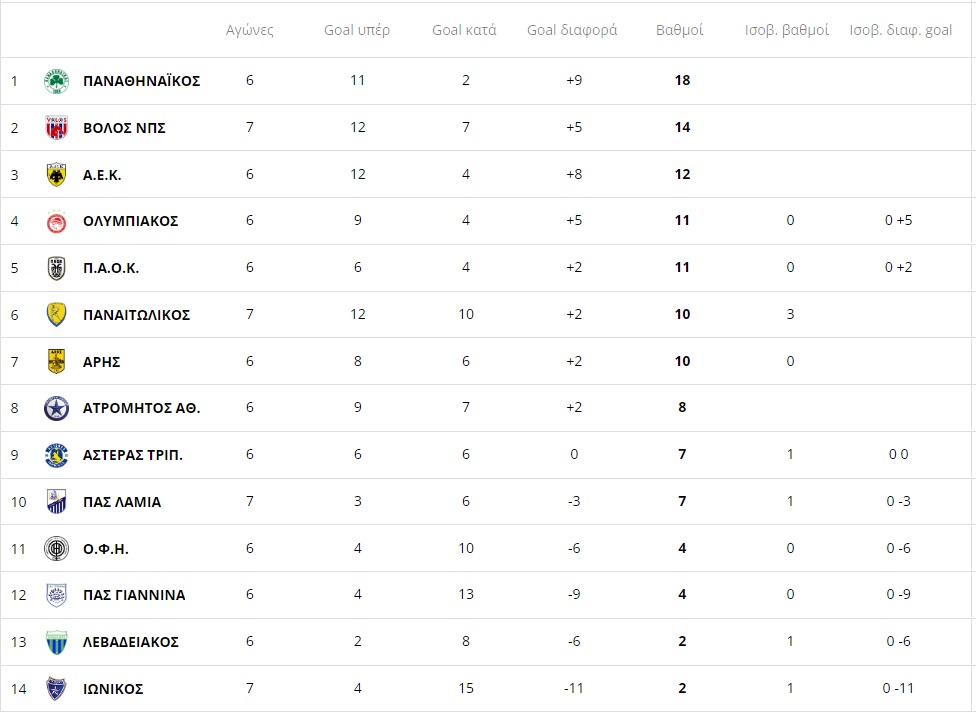Open the ΠΑΝΑΘΗΝΑΪΚΟΣ team name link
This screenshot has height=712, width=976.
point(141,81)
